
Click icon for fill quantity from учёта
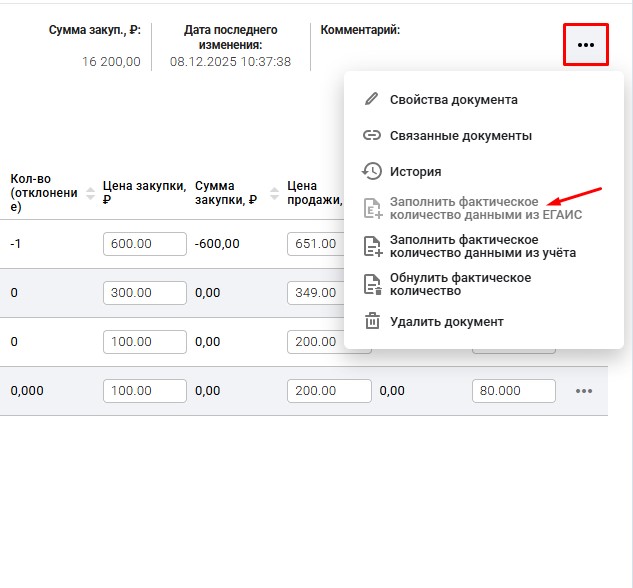[x=372, y=247]
